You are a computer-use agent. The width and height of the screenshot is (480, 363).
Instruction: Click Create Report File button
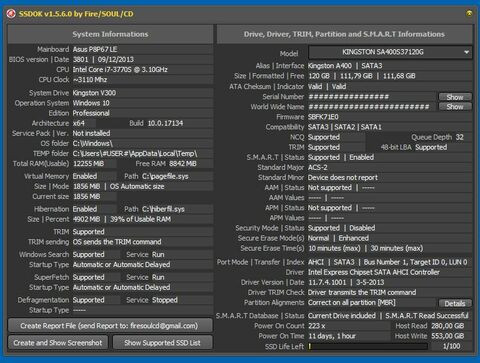coord(110,326)
